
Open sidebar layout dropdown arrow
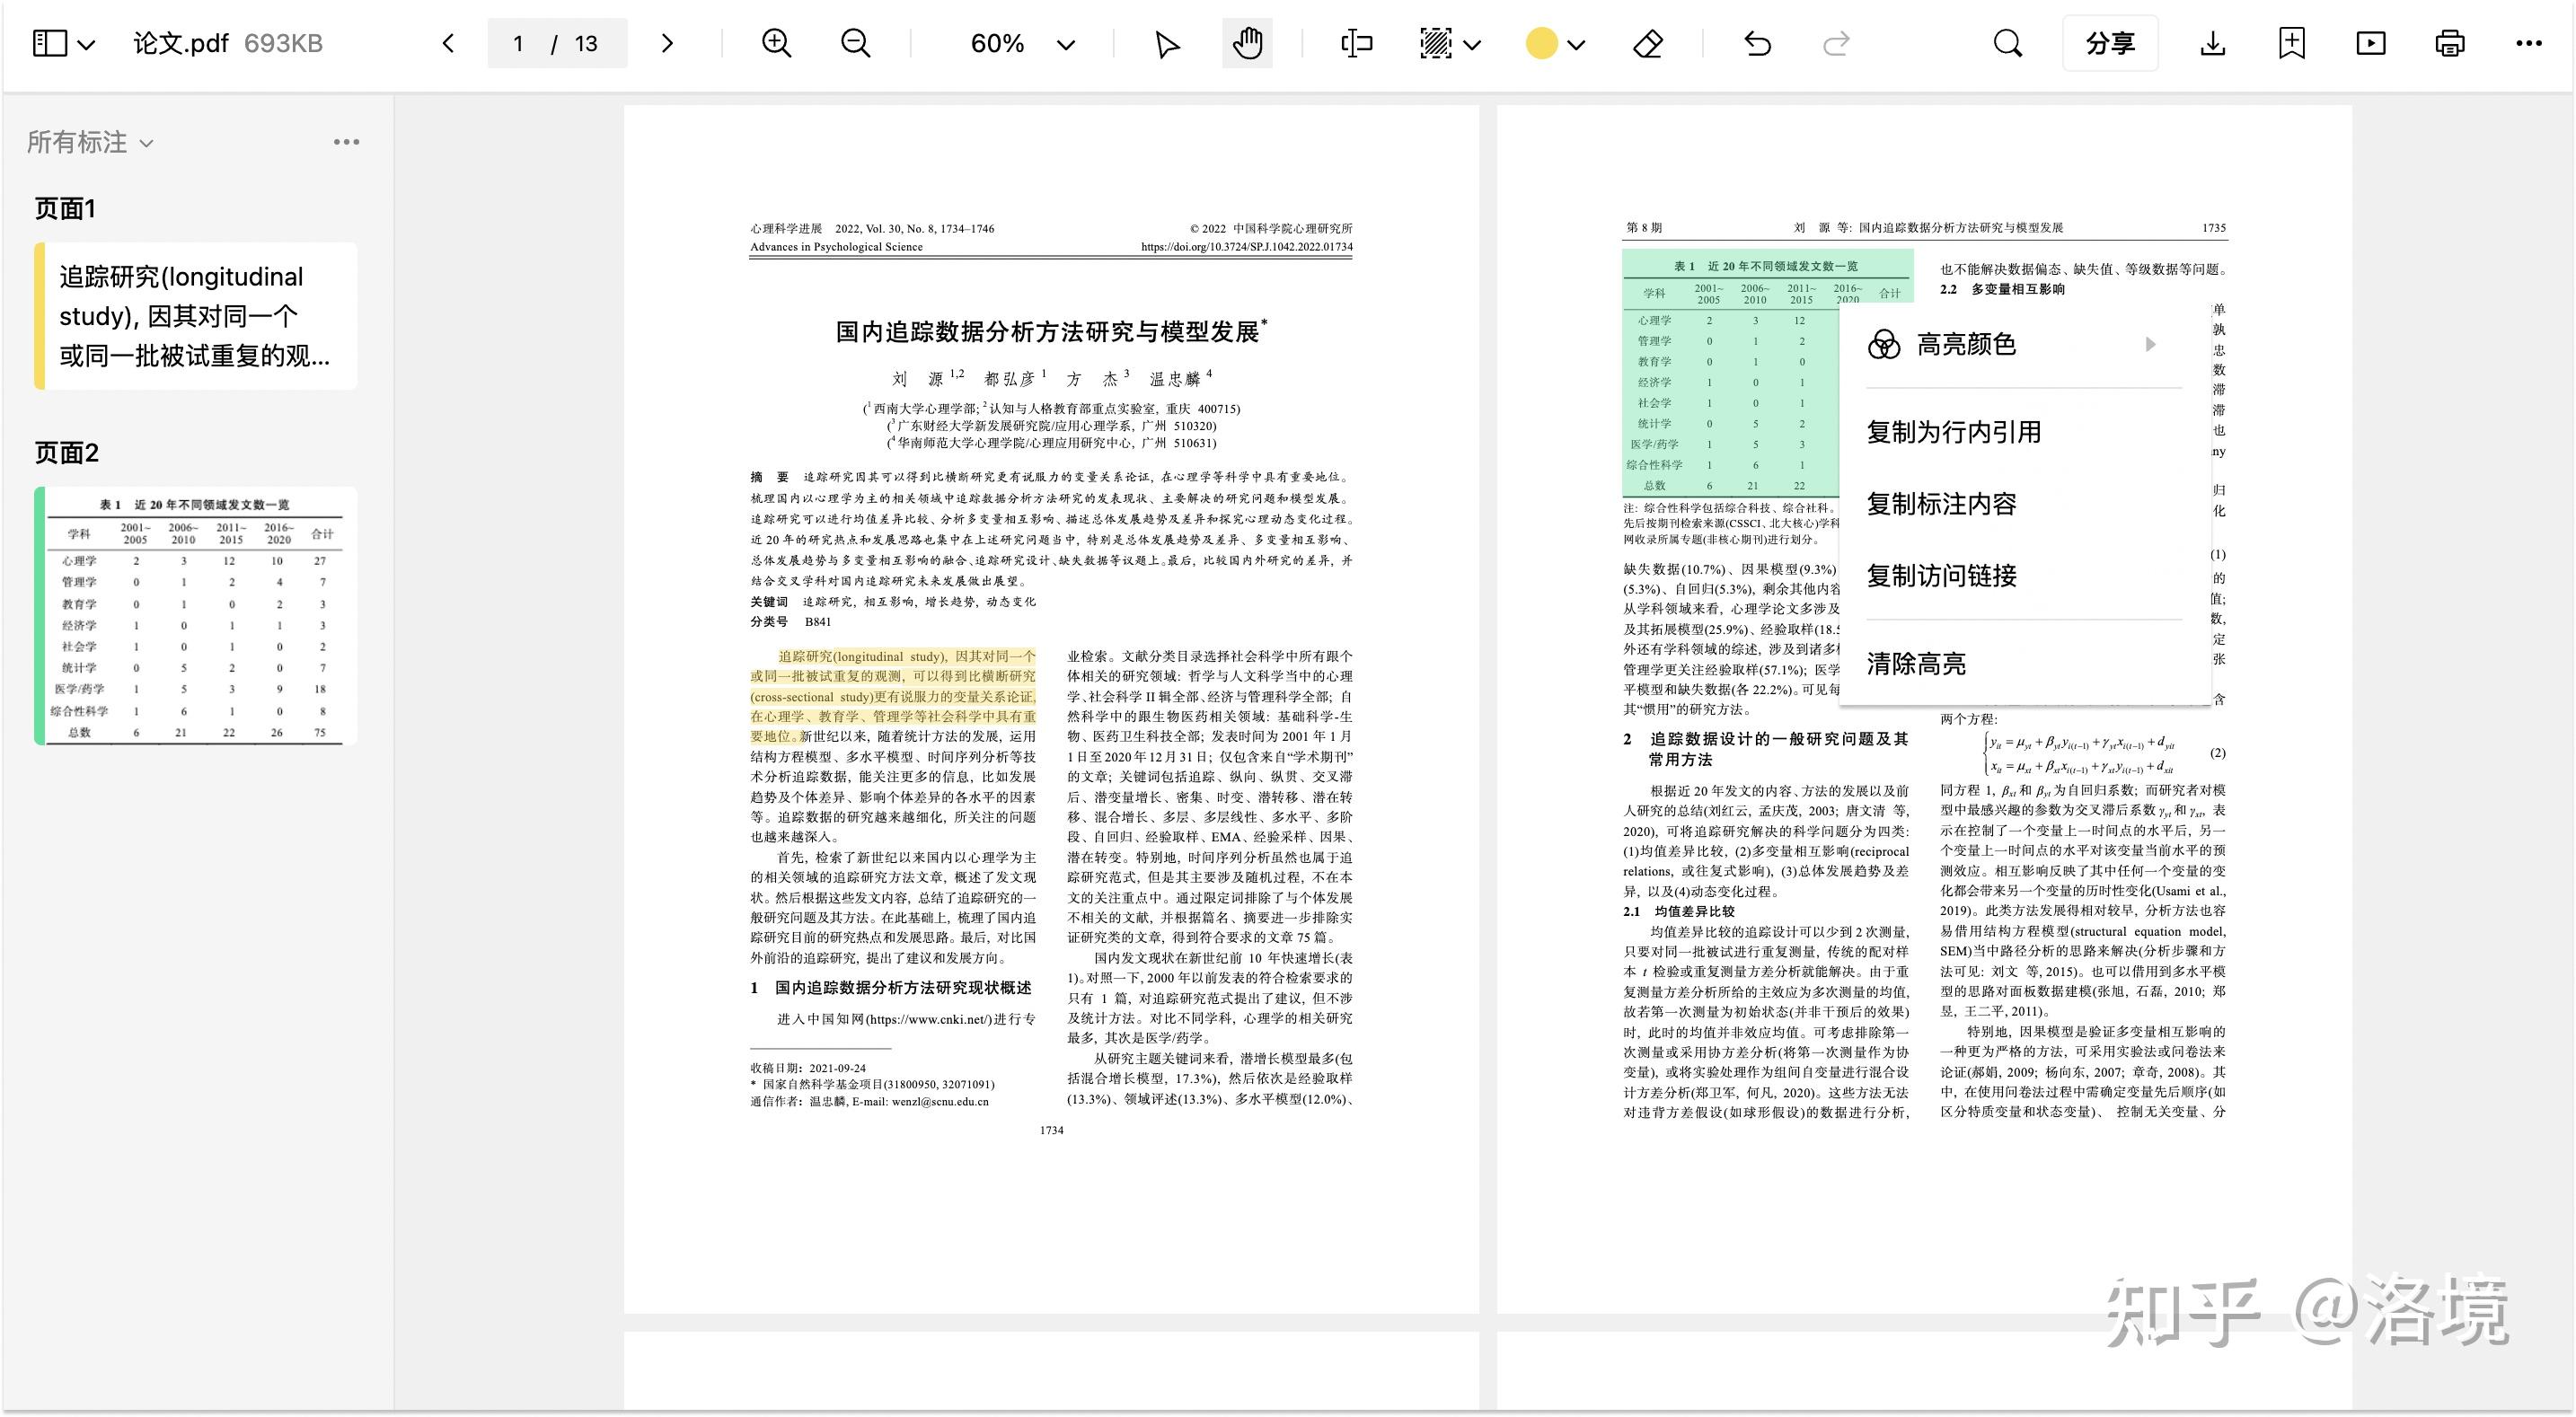coord(87,44)
